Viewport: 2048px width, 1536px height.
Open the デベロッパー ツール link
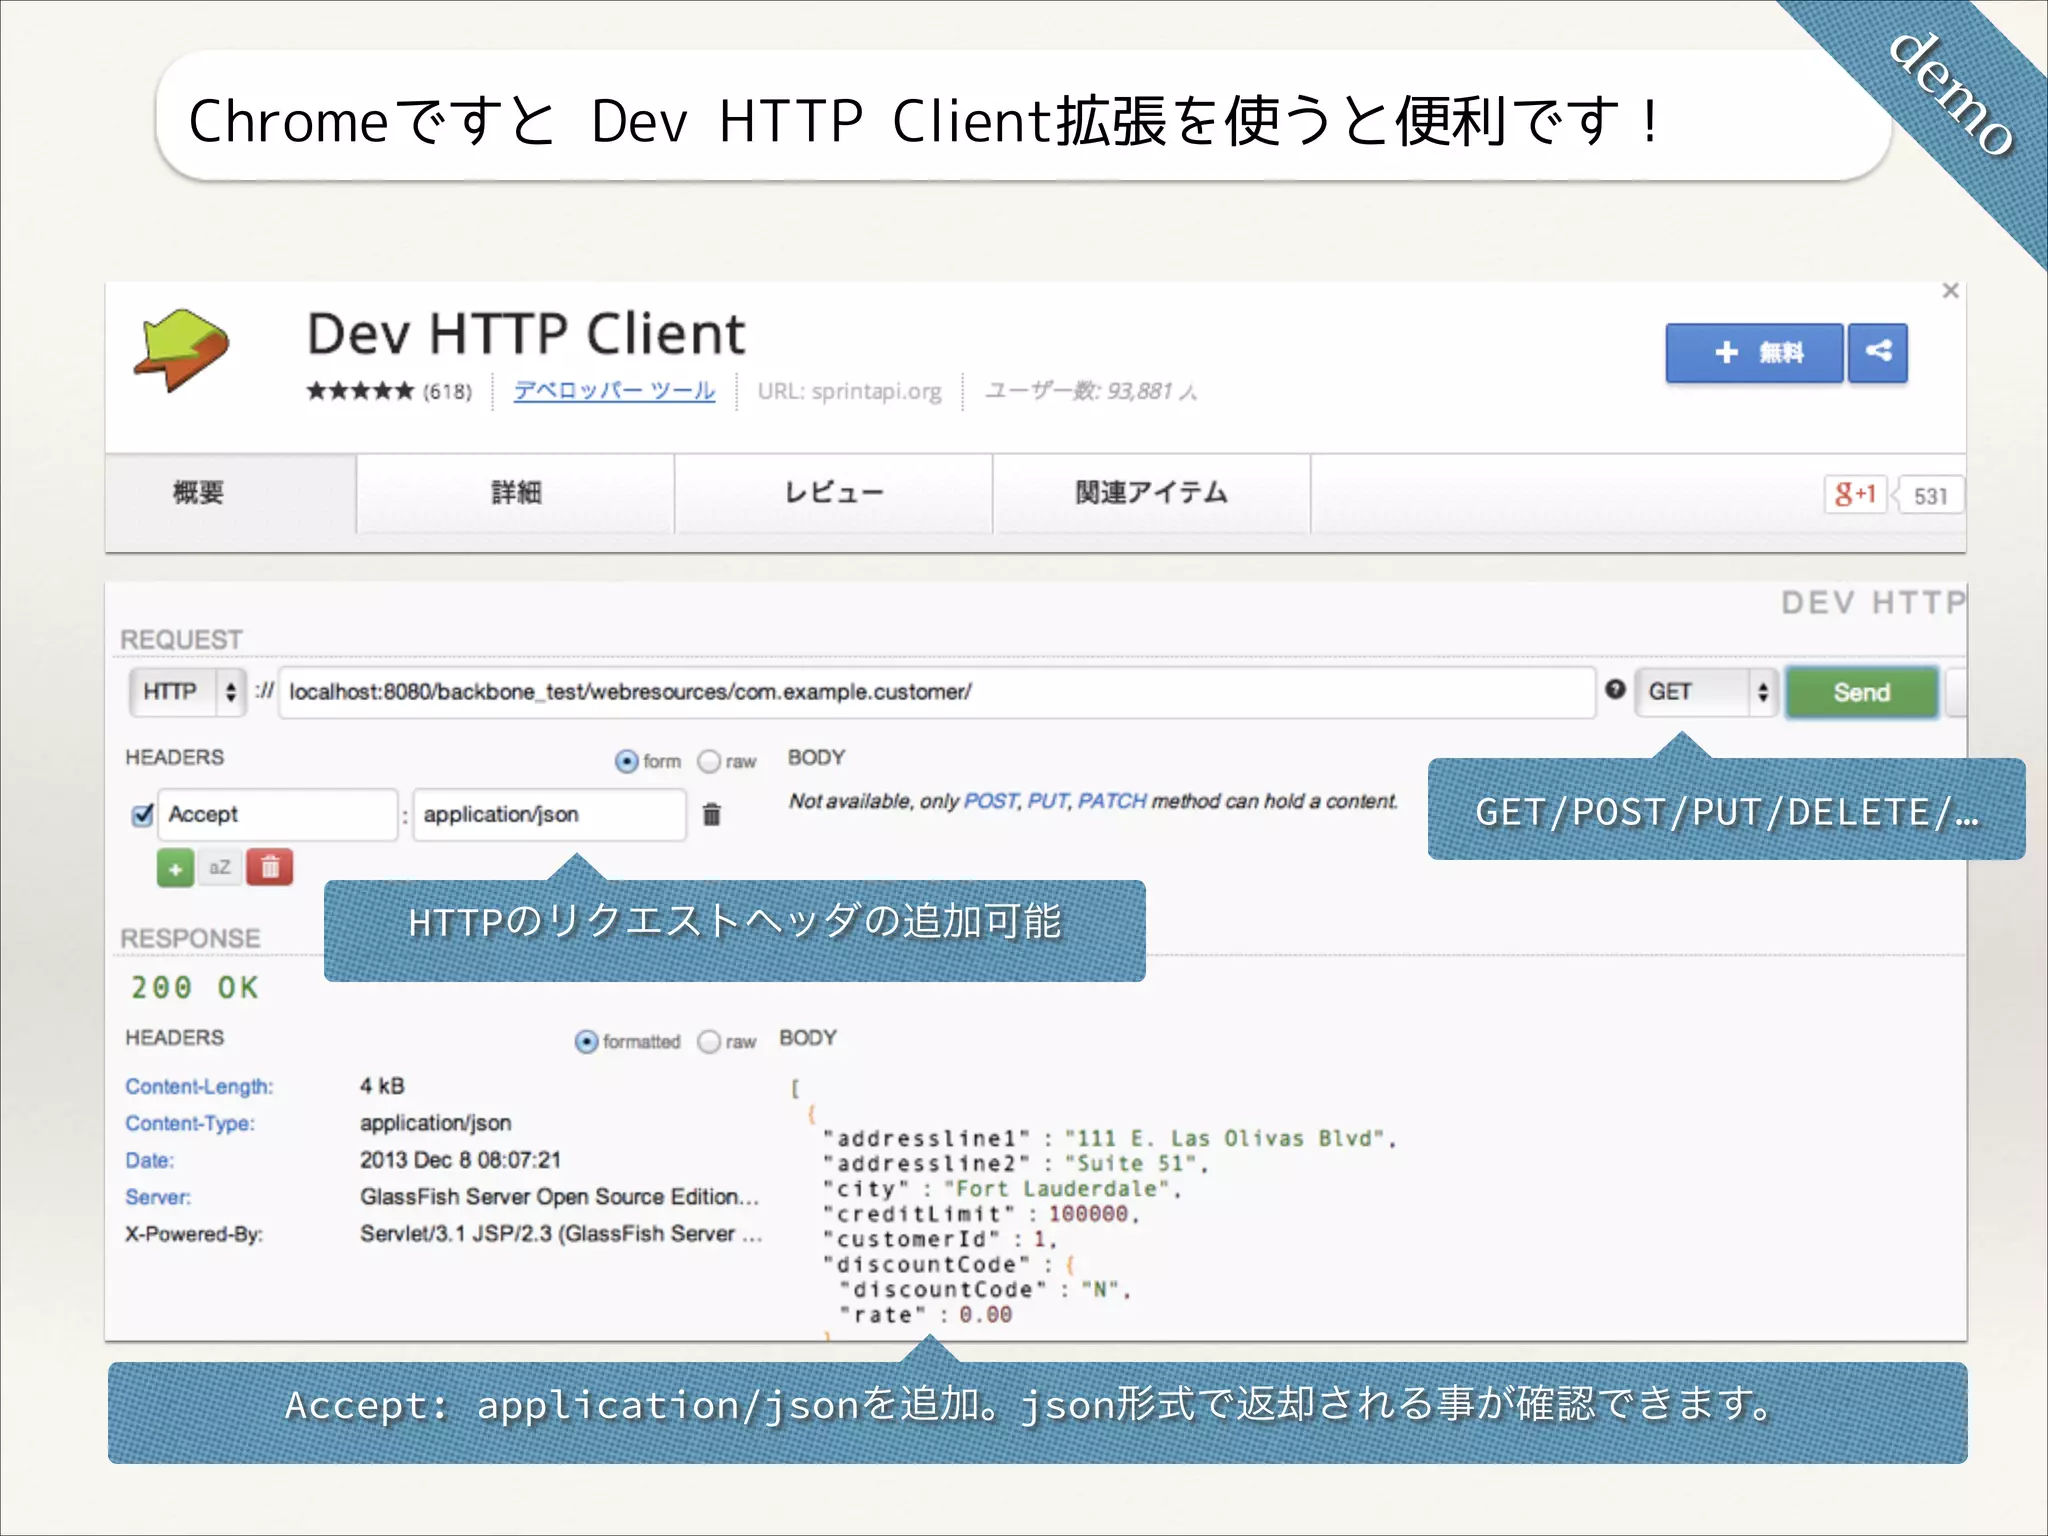614,391
